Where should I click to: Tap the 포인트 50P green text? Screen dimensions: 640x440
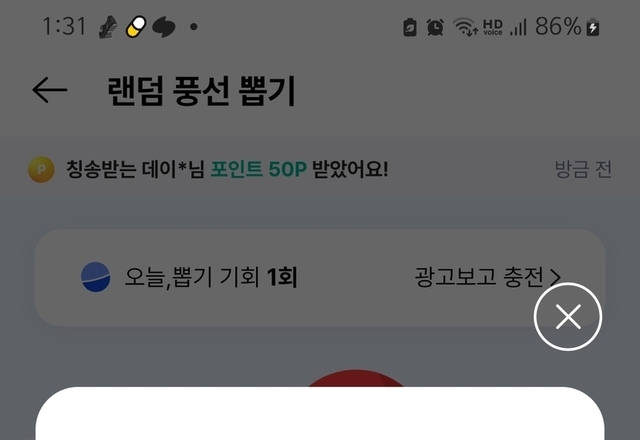(x=258, y=169)
